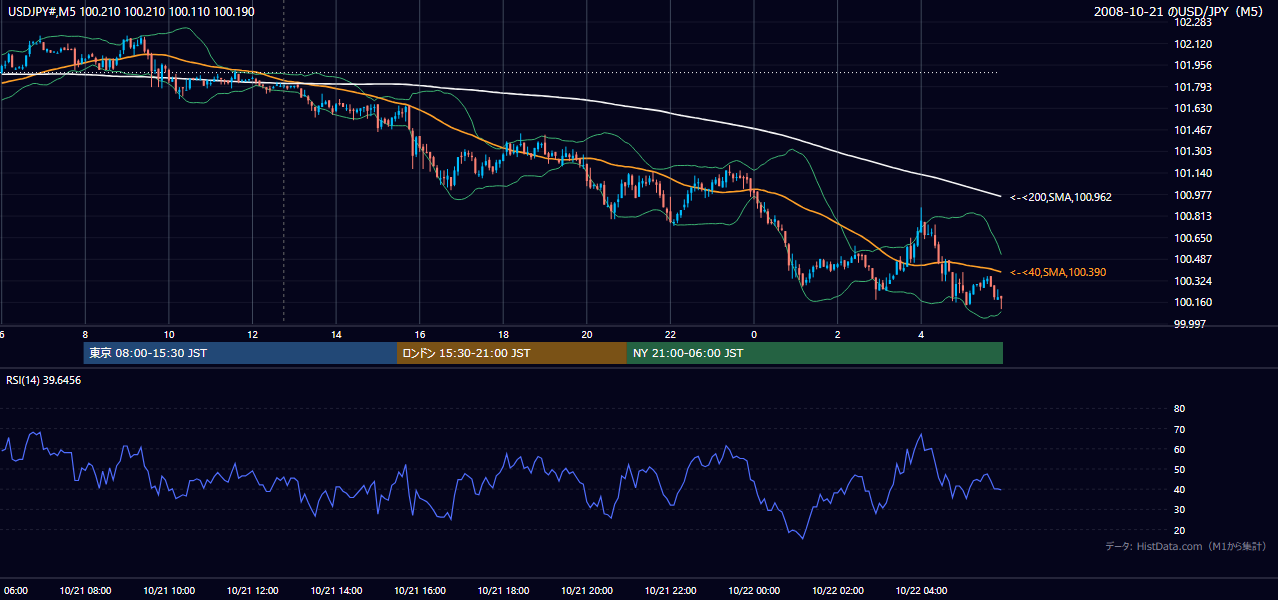Click bottom time label 10/22 04:00
1278x600 pixels.
(x=921, y=590)
